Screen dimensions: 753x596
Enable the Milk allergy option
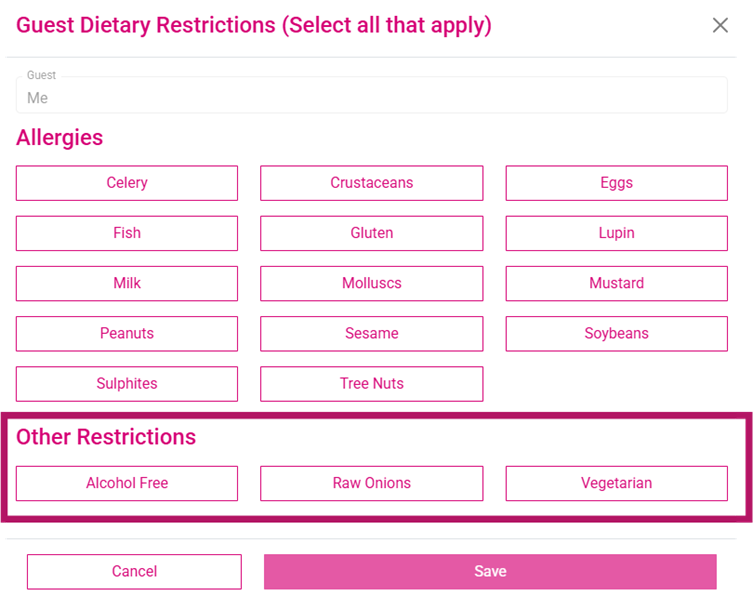[x=127, y=283]
